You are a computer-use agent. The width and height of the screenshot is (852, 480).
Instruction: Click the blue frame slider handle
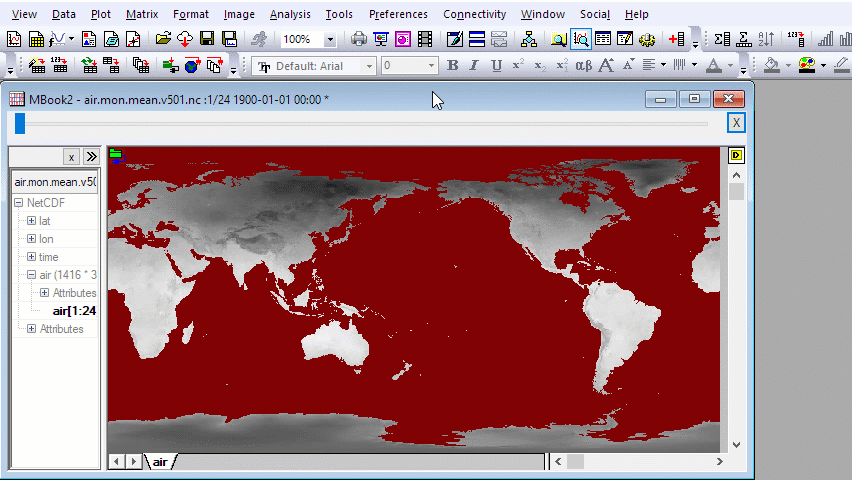coord(20,123)
